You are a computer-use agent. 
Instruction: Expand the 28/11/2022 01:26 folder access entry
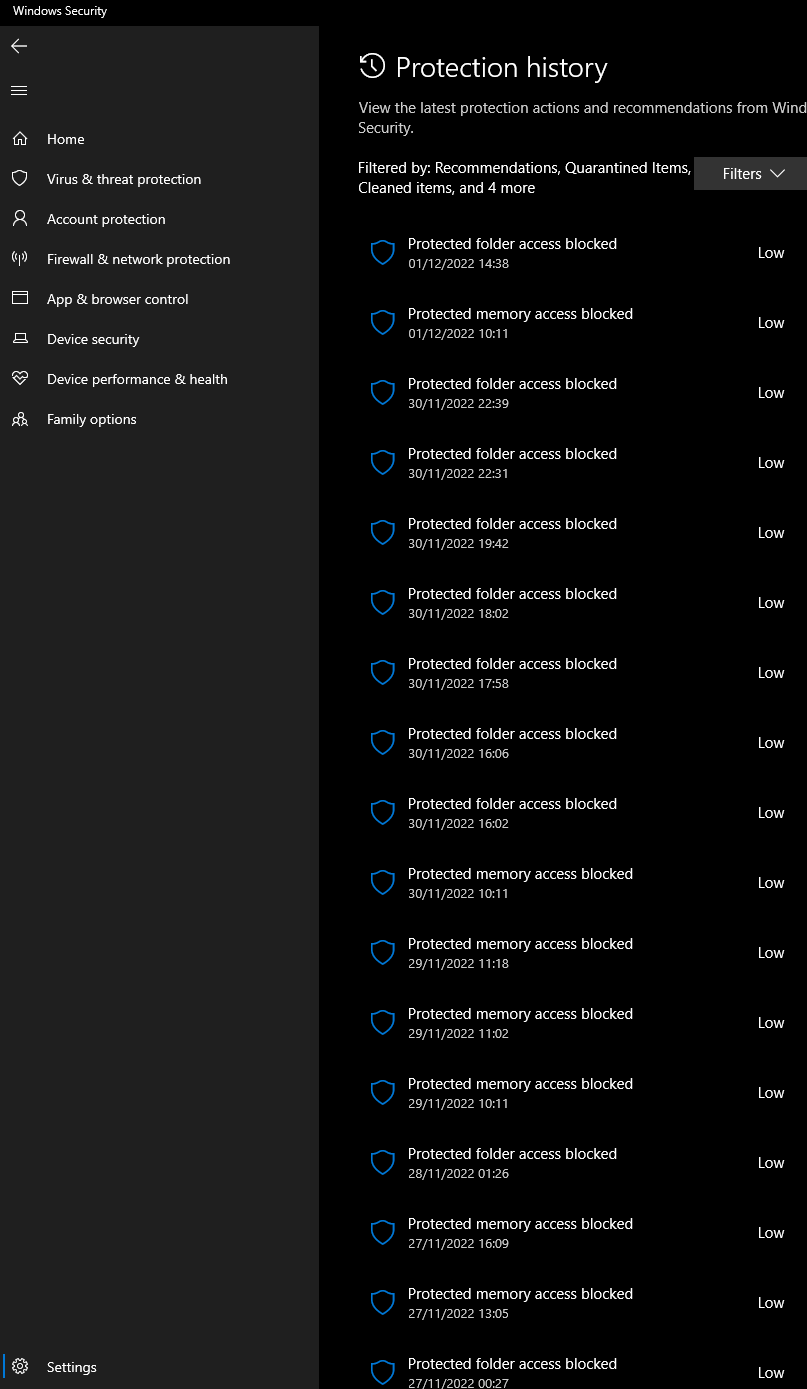coord(582,1163)
